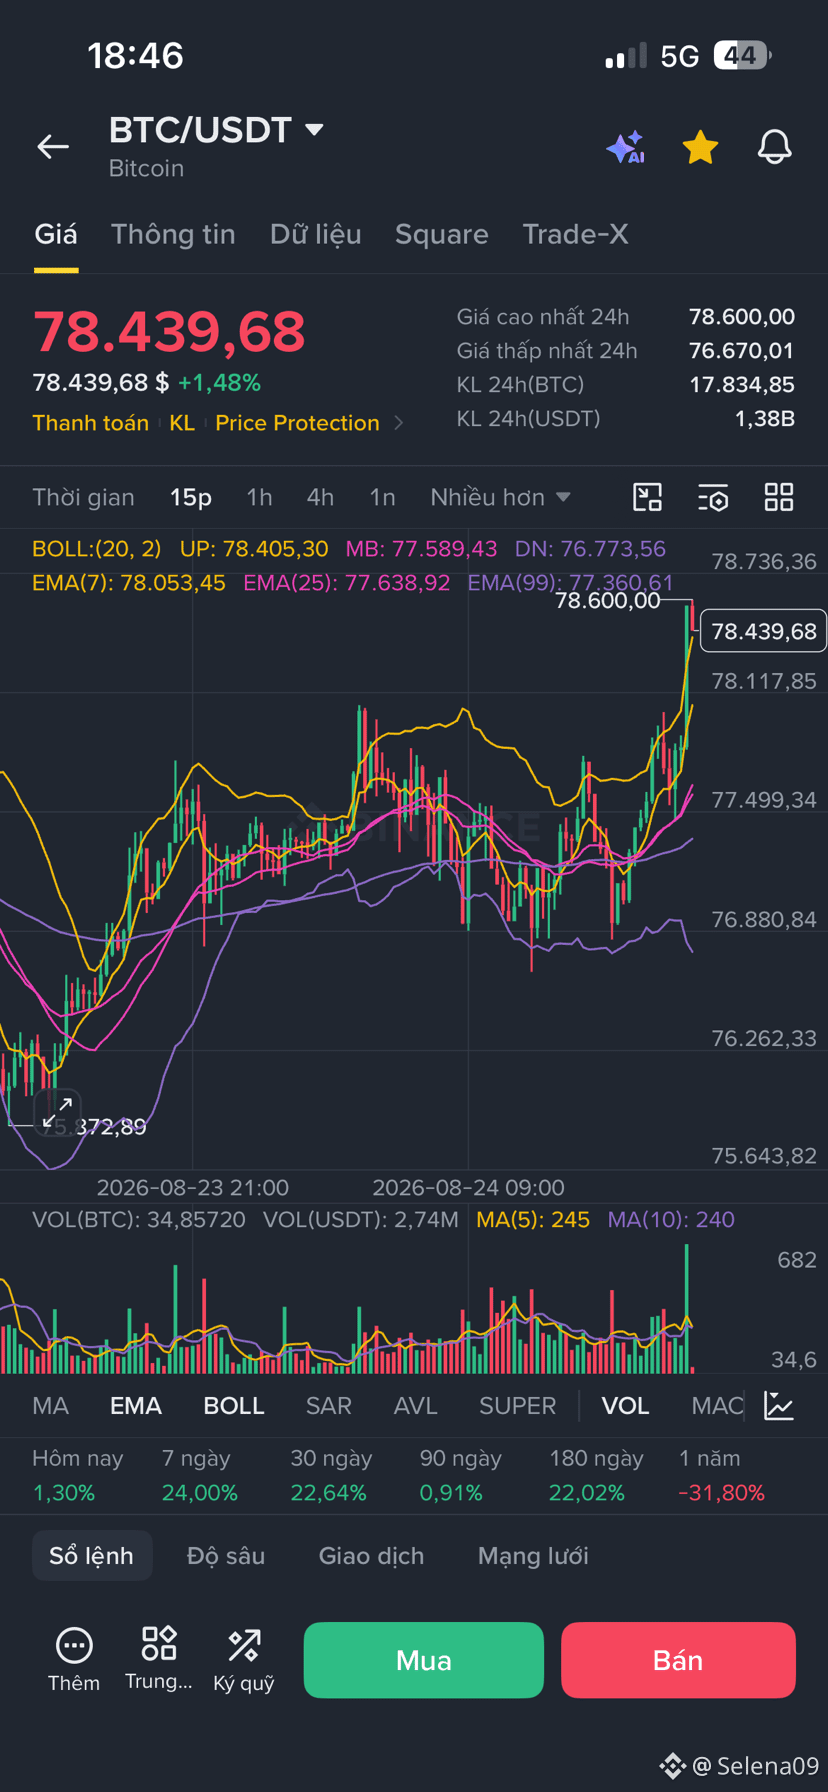The image size is (828, 1792).
Task: Select the 15p timeframe
Action: 190,497
